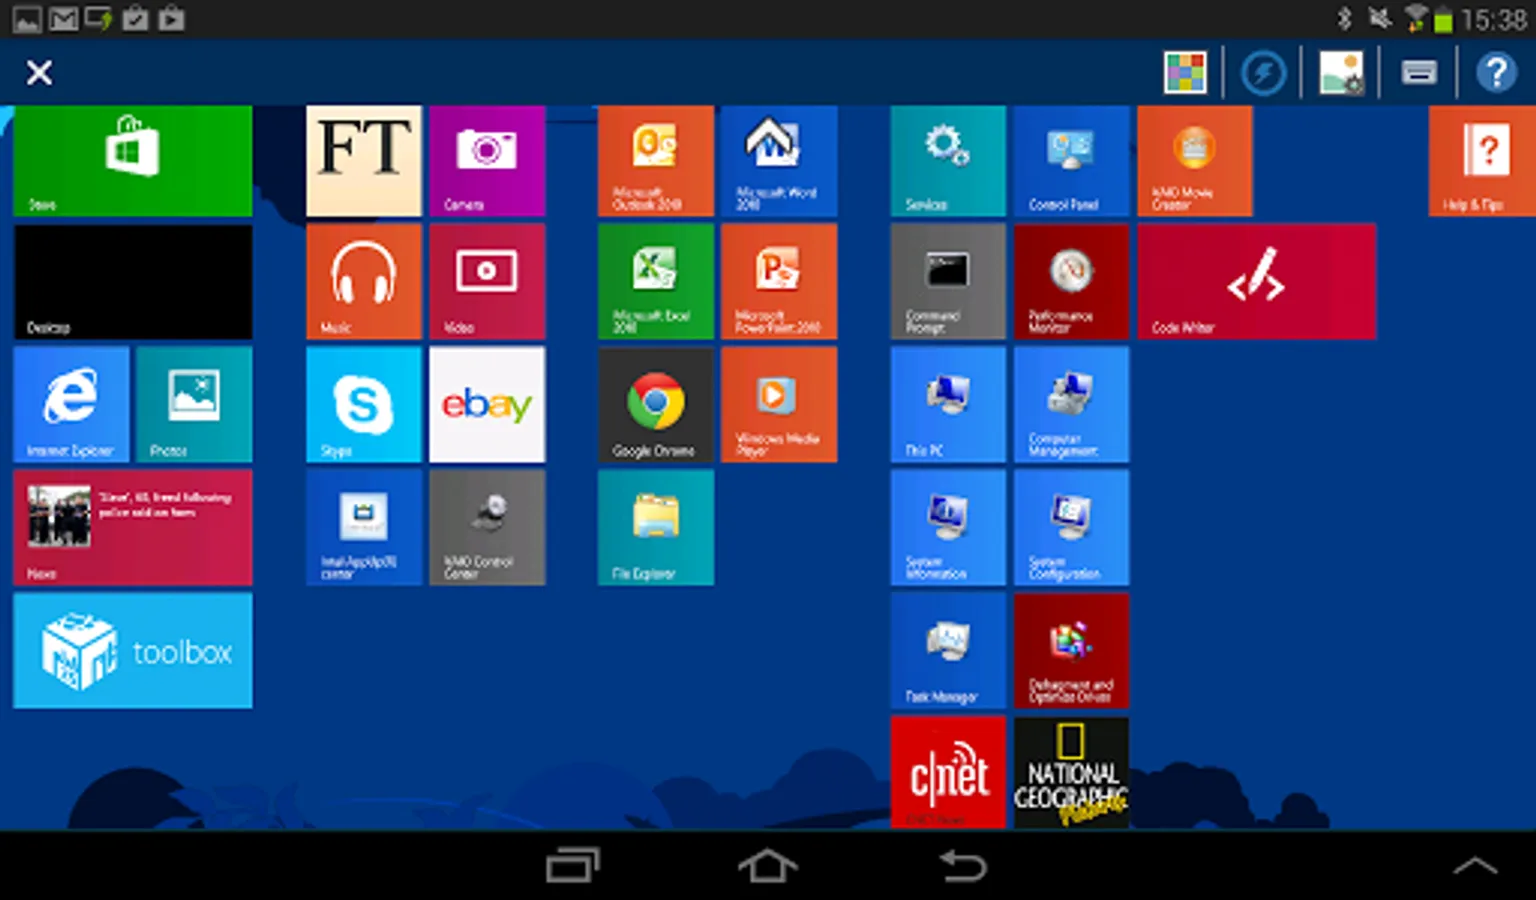
Task: Open Windows Media Player tile
Action: tap(779, 404)
